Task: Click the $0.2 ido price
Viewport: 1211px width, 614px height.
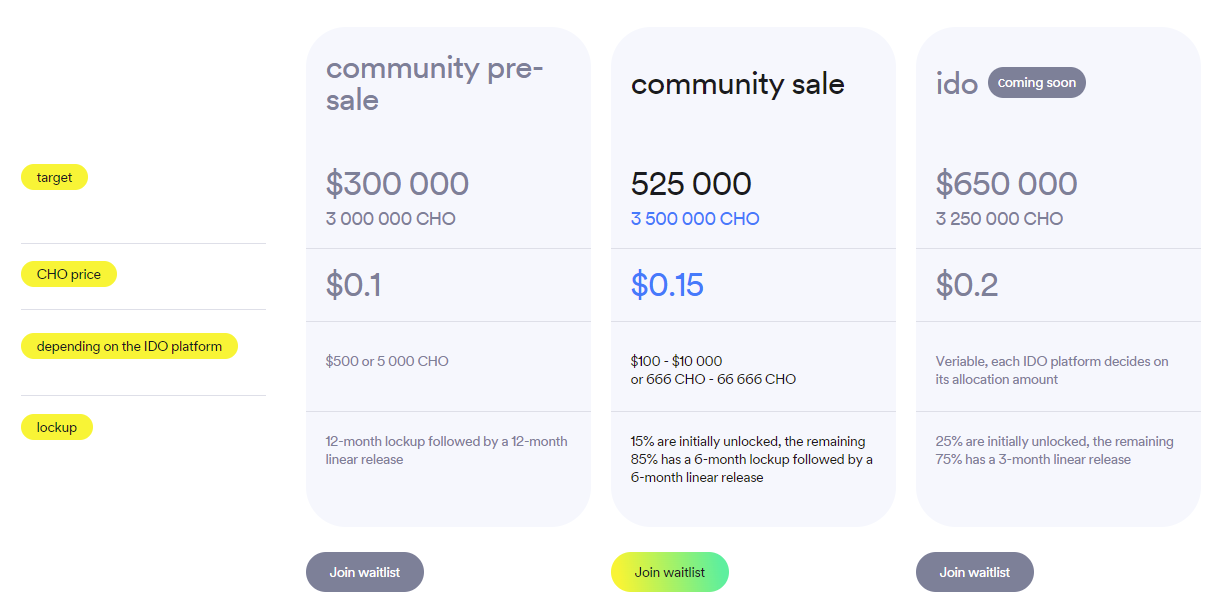Action: [967, 285]
